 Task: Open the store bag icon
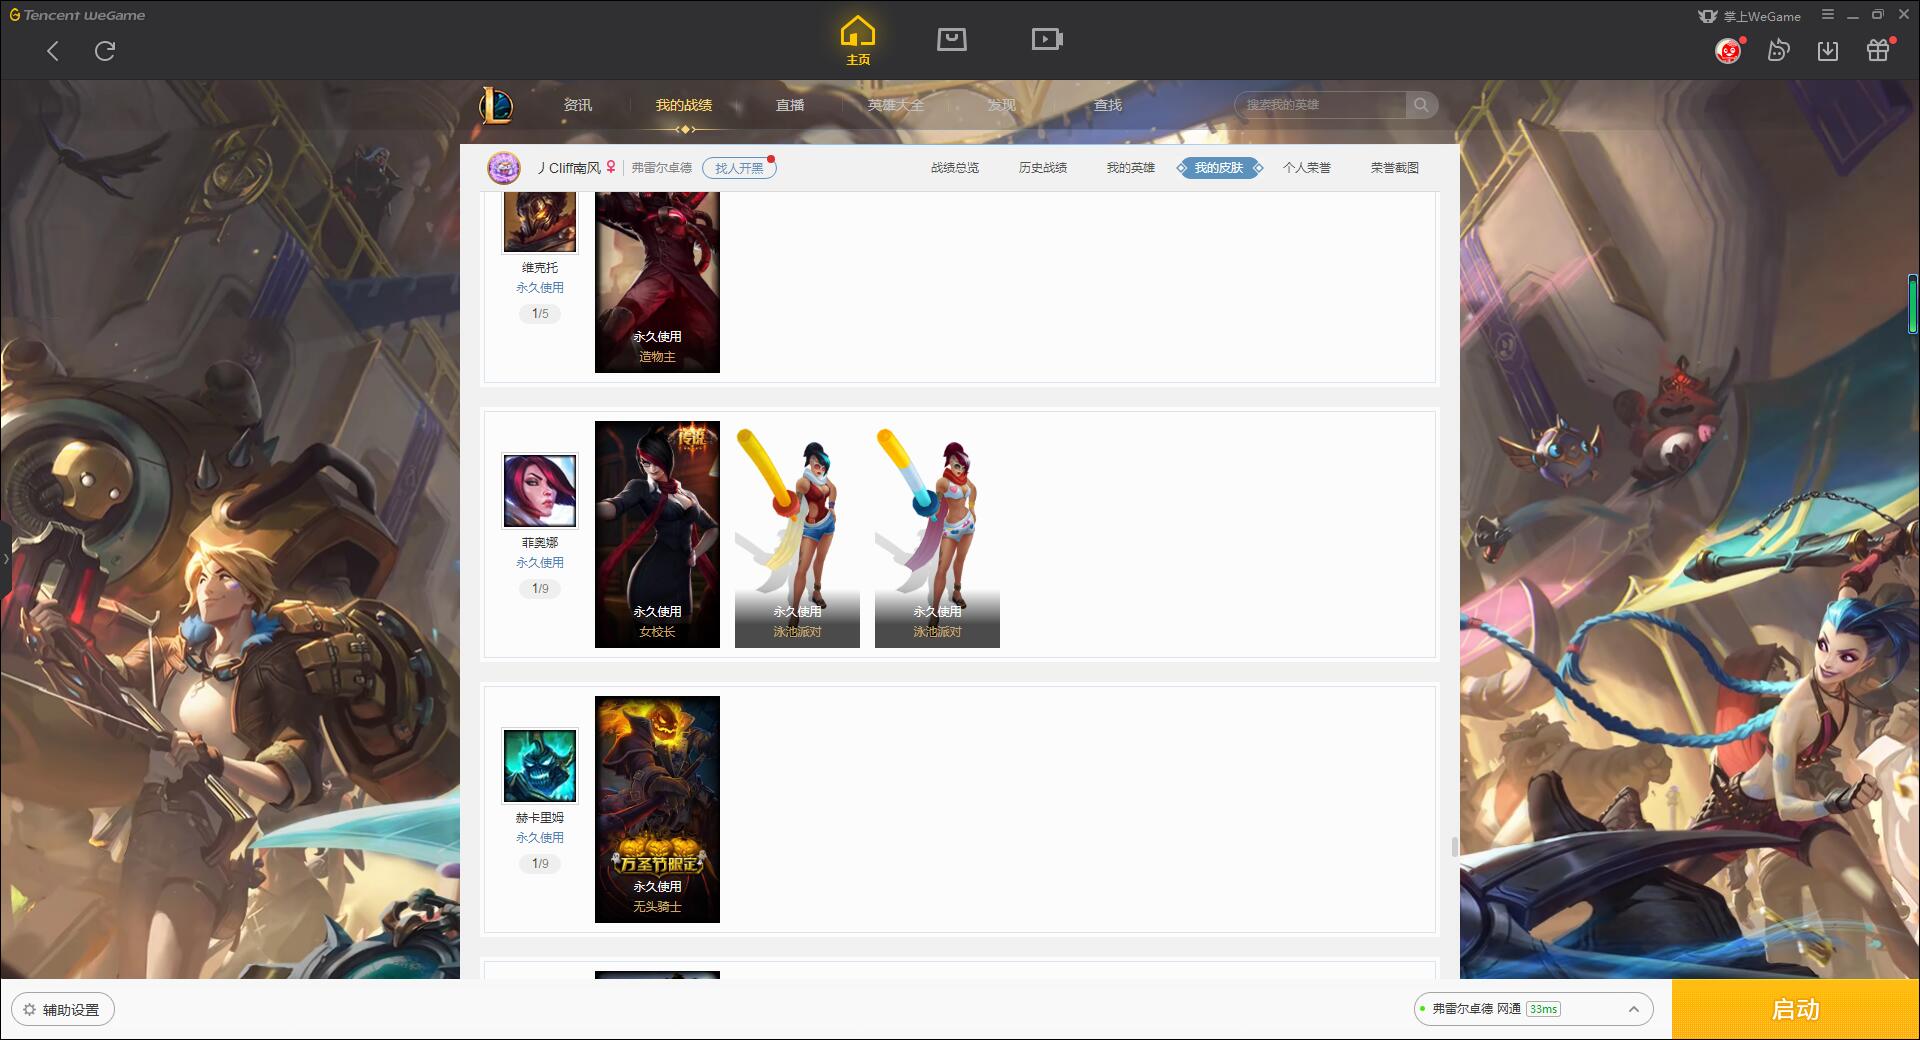coord(951,39)
